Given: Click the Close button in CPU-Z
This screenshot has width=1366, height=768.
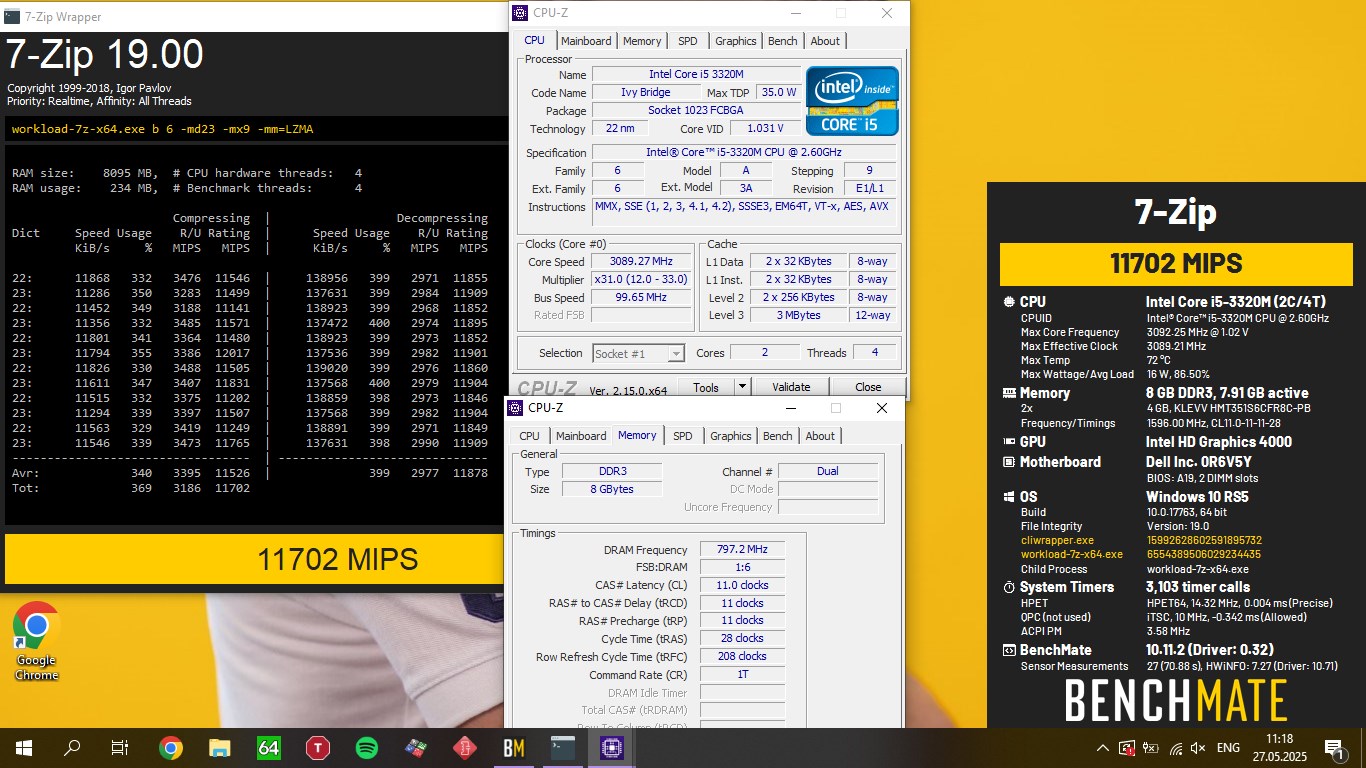Looking at the screenshot, I should point(868,387).
